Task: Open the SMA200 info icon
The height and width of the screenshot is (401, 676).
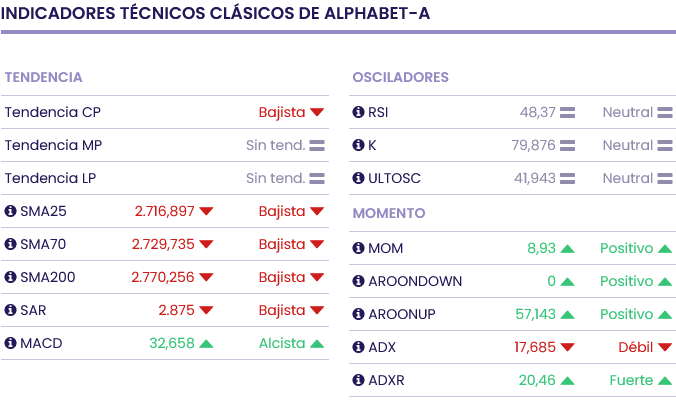Action: 11,277
